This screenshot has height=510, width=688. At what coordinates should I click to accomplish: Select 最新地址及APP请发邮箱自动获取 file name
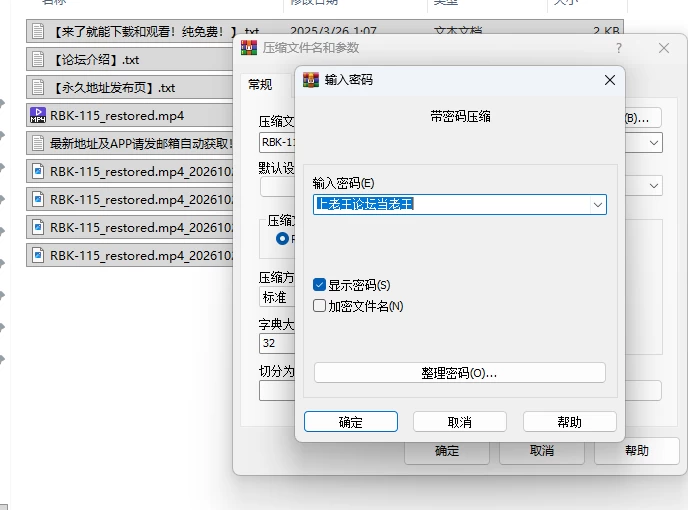pyautogui.click(x=141, y=144)
